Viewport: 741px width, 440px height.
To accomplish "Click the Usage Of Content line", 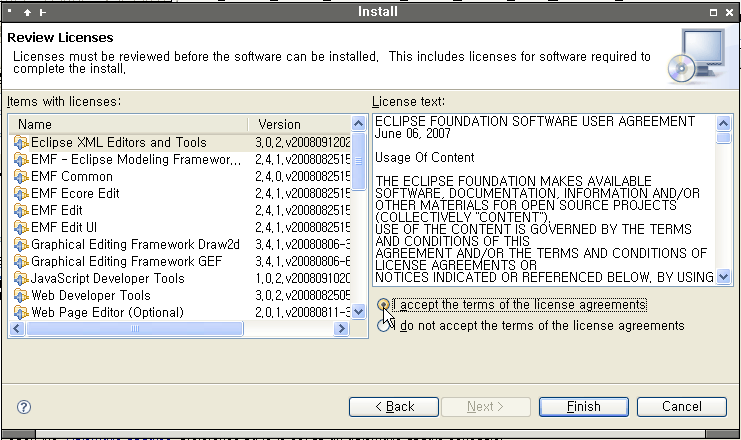I will [424, 157].
